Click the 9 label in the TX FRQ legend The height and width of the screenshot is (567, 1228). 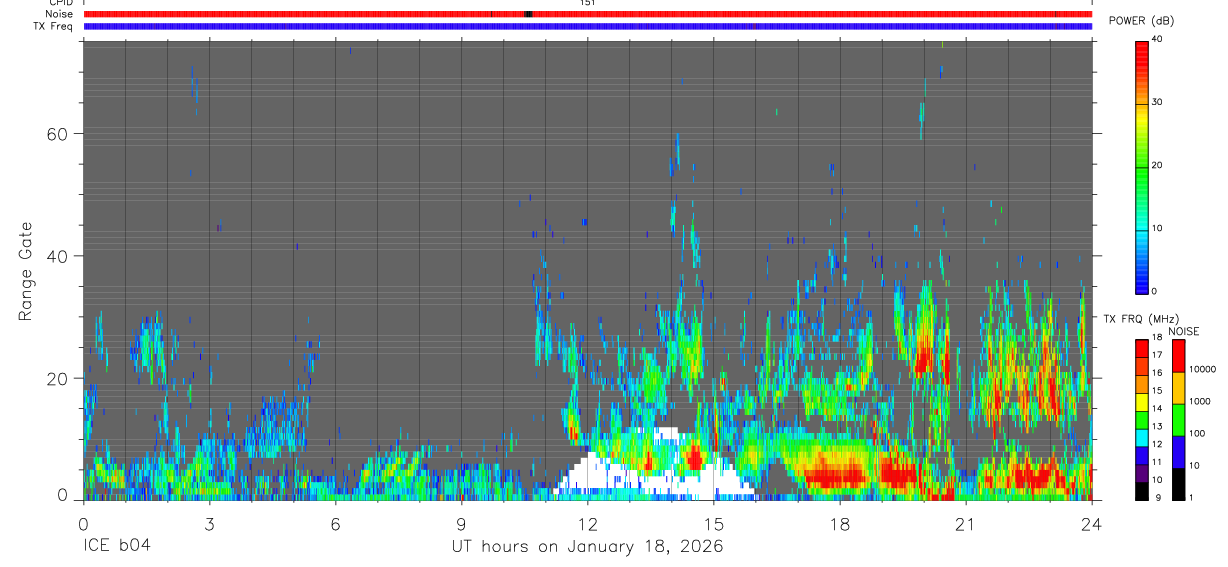click(x=1156, y=497)
